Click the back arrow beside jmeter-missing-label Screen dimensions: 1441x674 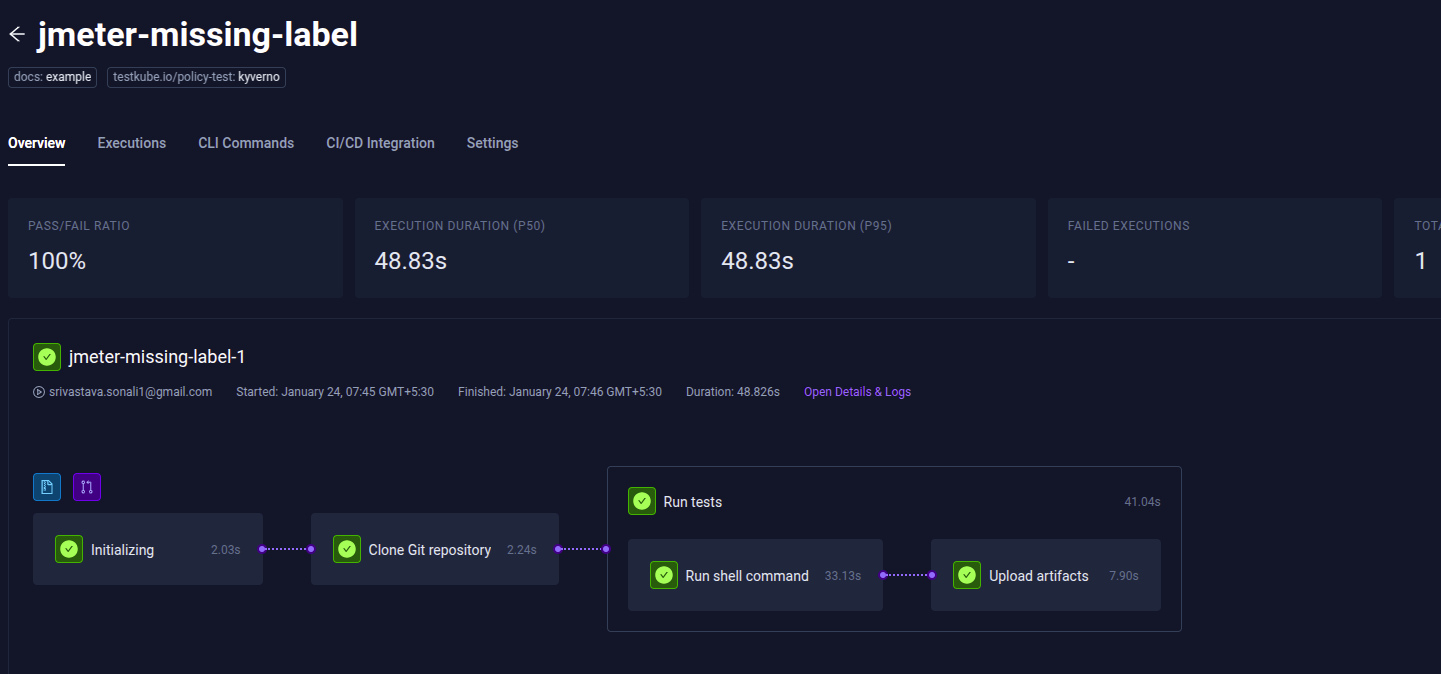(16, 33)
